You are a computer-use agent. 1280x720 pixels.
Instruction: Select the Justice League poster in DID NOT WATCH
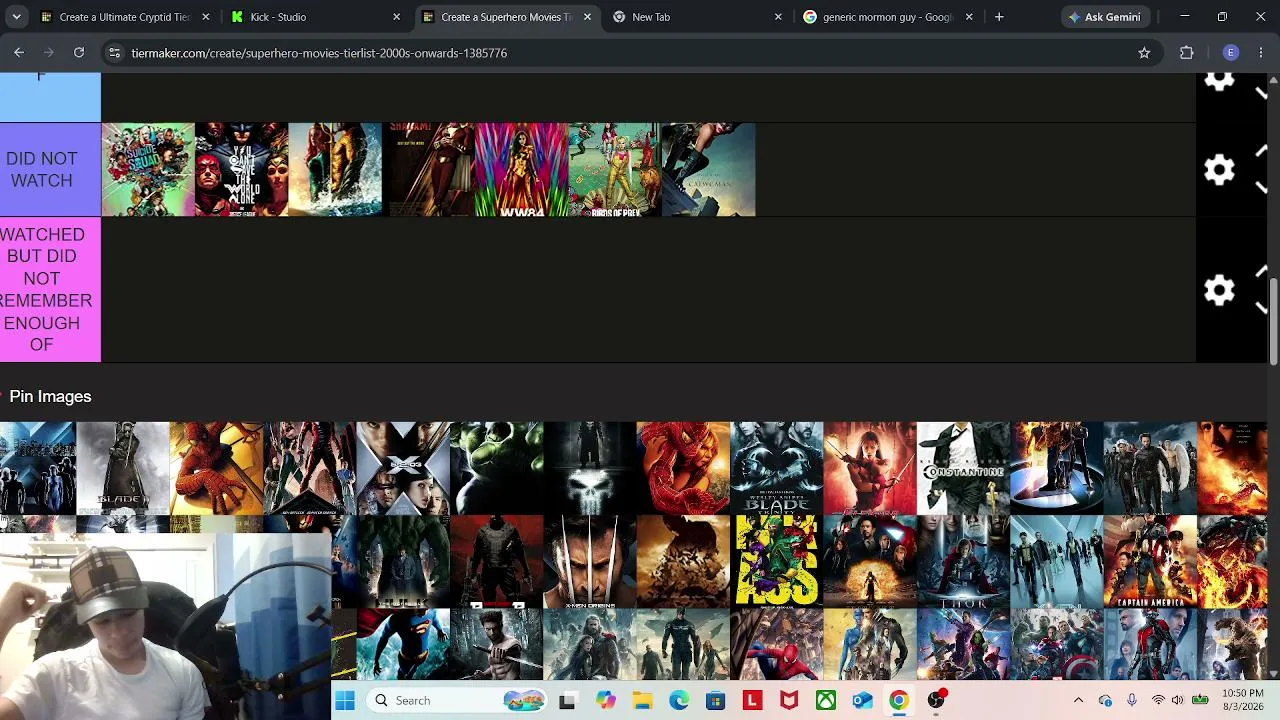(242, 170)
